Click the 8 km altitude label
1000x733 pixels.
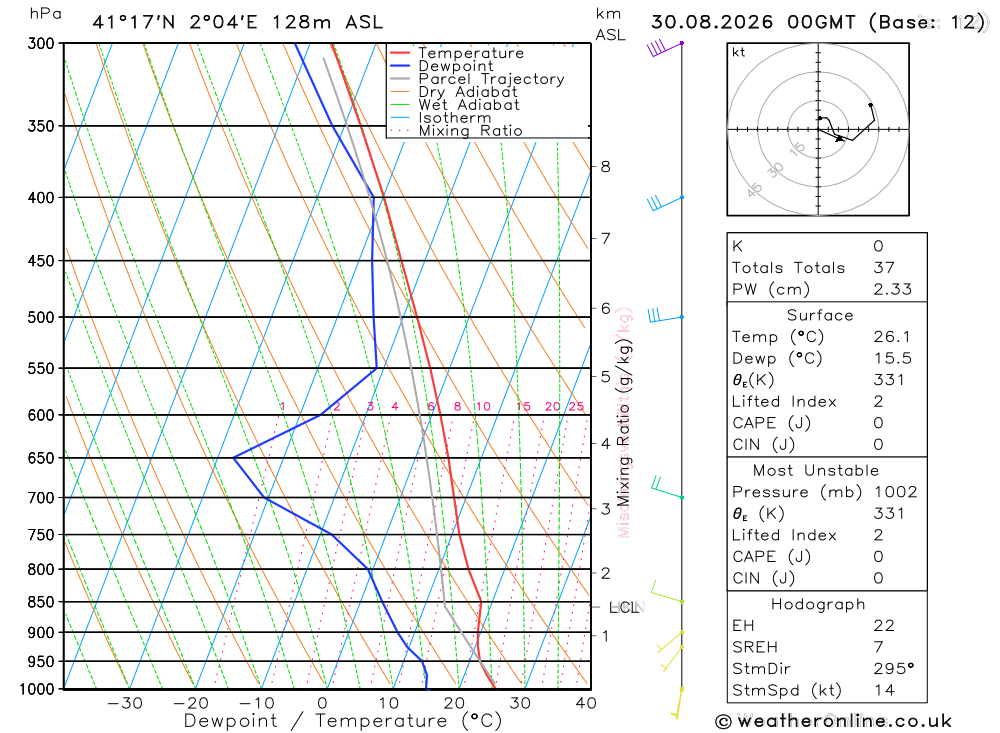point(605,167)
